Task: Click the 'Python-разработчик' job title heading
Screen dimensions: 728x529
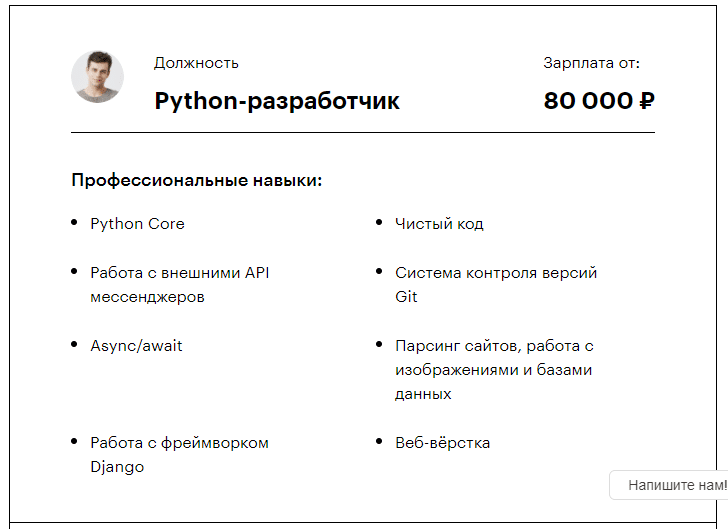Action: tap(277, 101)
